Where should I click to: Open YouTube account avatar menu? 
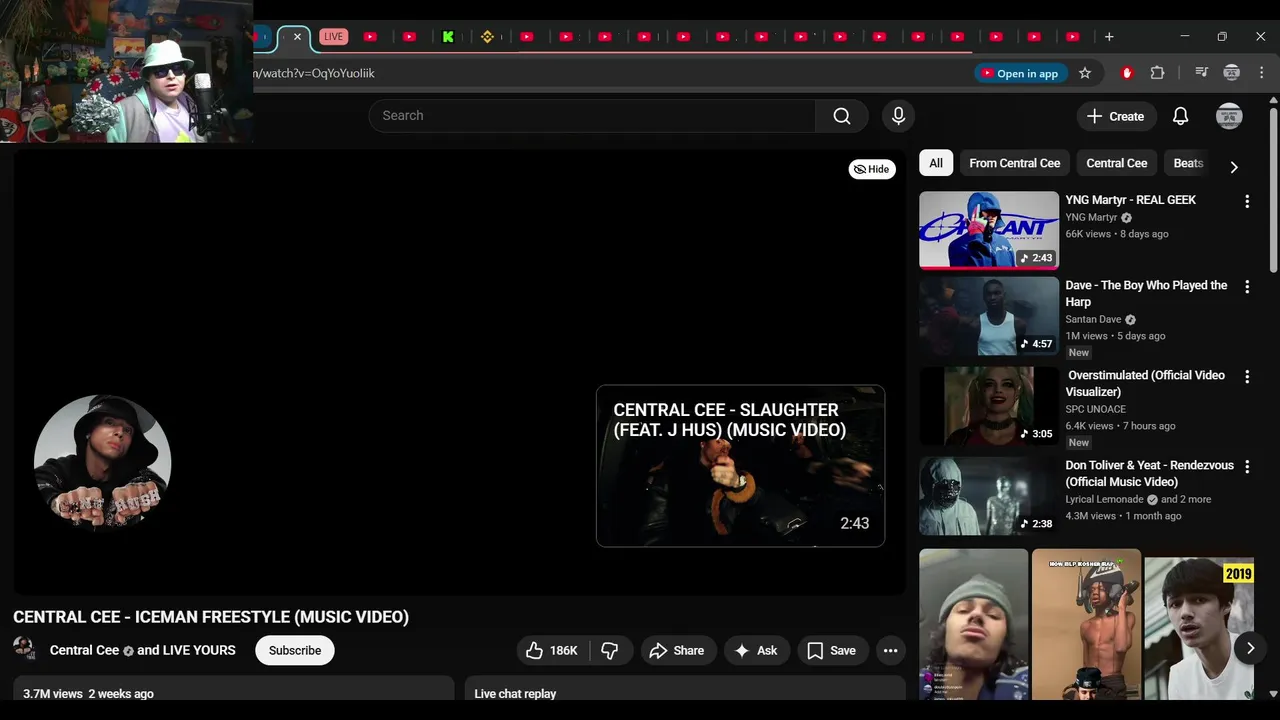click(1229, 116)
